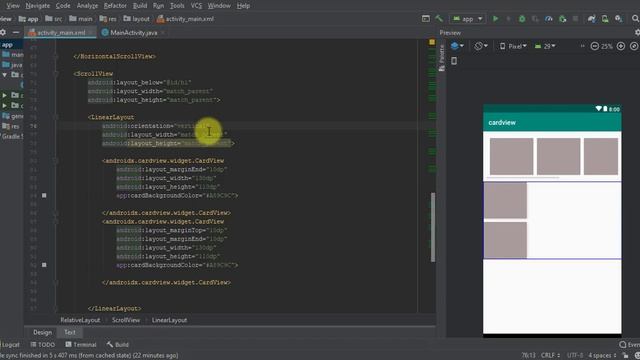640x360 pixels.
Task: Click the project structure window icon
Action: pyautogui.click(x=426, y=19)
